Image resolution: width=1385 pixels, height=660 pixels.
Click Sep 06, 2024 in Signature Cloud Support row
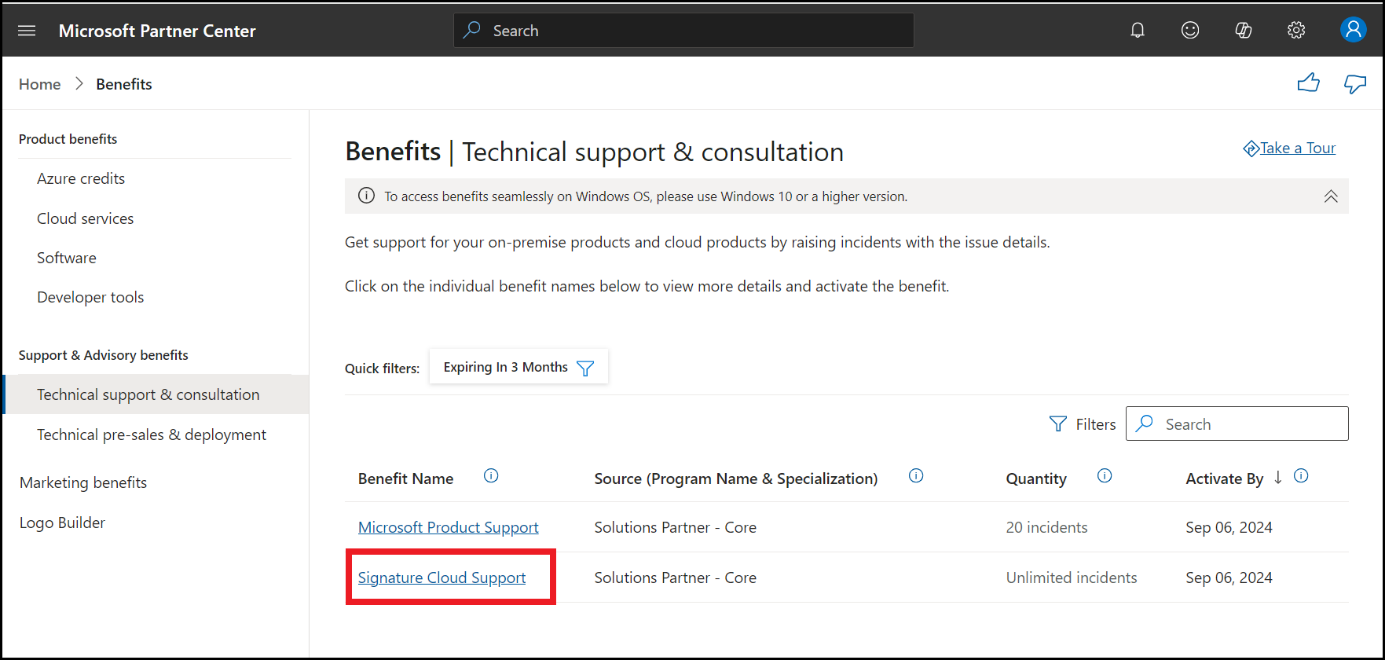(x=1229, y=577)
